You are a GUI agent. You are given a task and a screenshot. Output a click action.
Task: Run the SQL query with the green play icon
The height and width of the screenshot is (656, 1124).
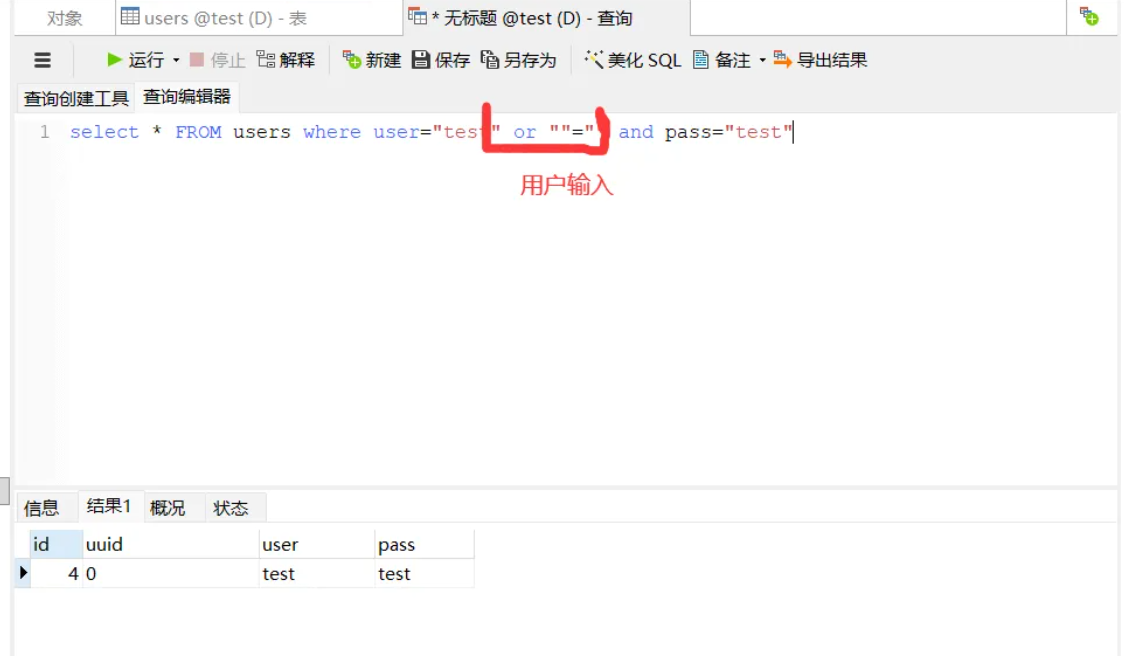click(113, 60)
